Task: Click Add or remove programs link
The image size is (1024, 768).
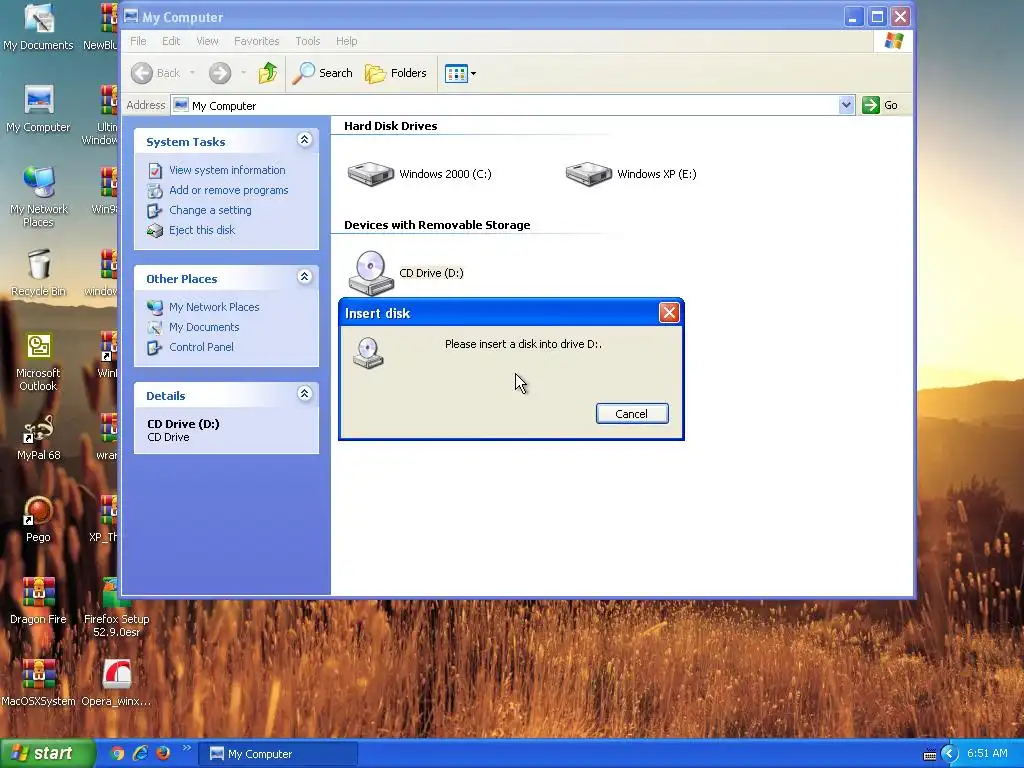Action: (x=229, y=190)
